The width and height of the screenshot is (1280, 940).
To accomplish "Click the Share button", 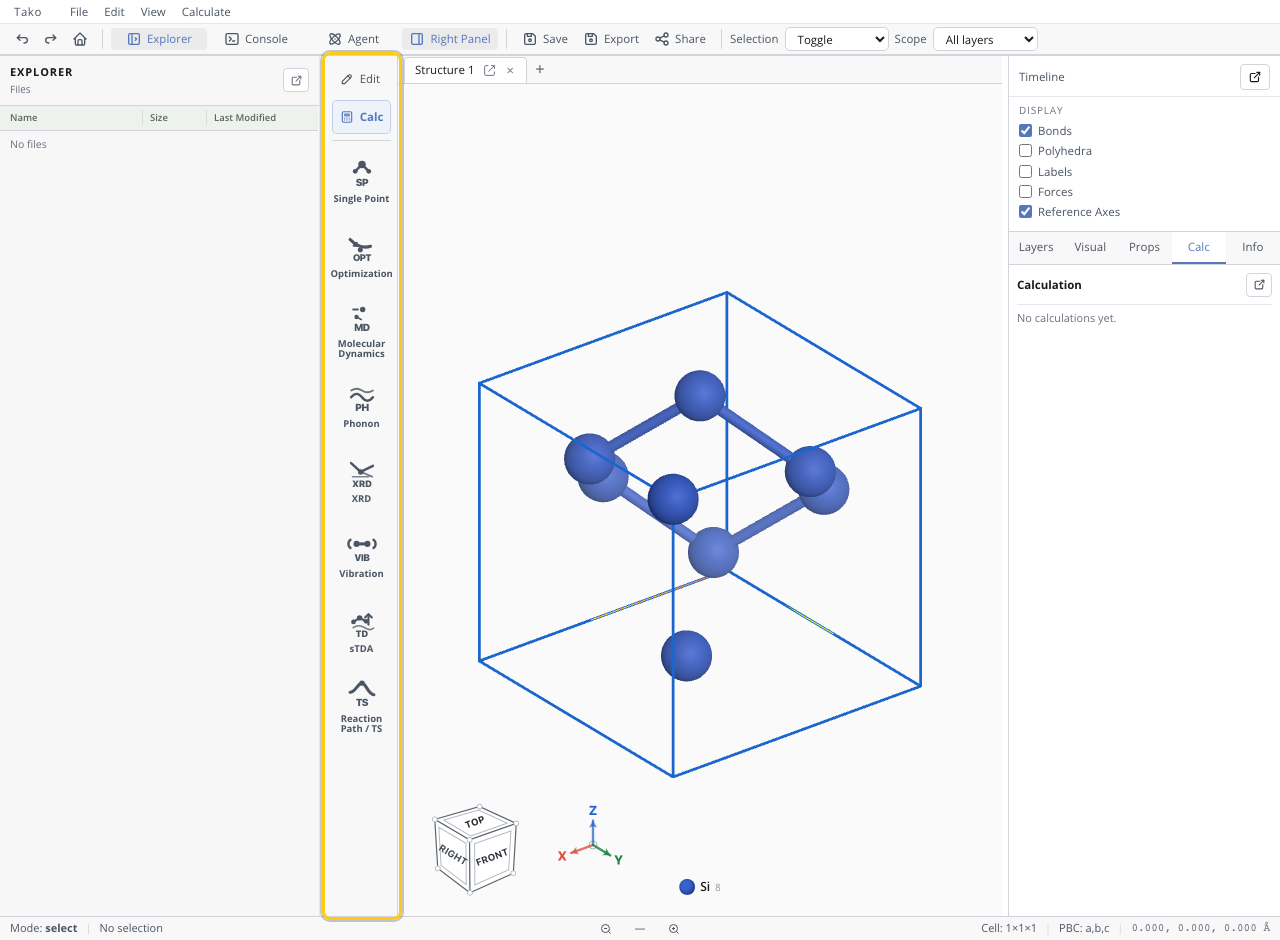I will click(680, 39).
